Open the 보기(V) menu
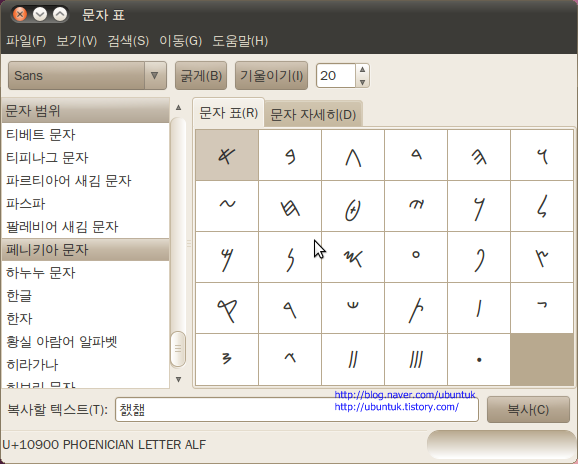 77,41
